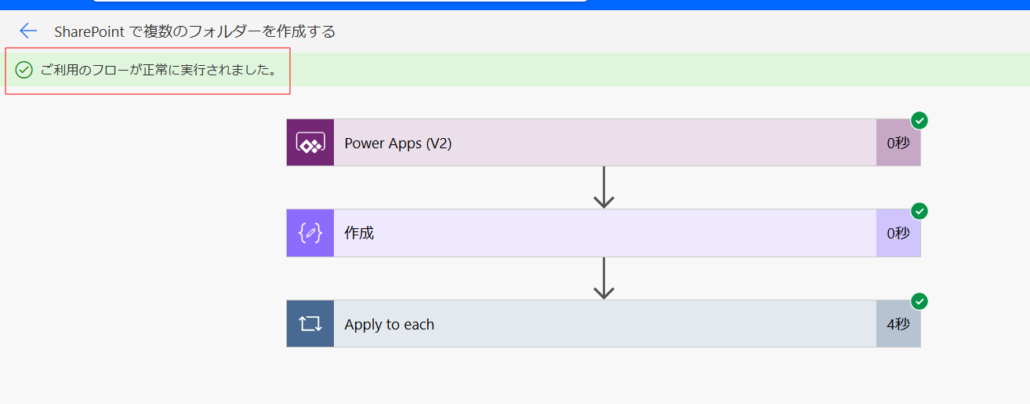Viewport: 1030px width, 404px height.
Task: Click the green success badge on 作成 step
Action: pos(919,211)
